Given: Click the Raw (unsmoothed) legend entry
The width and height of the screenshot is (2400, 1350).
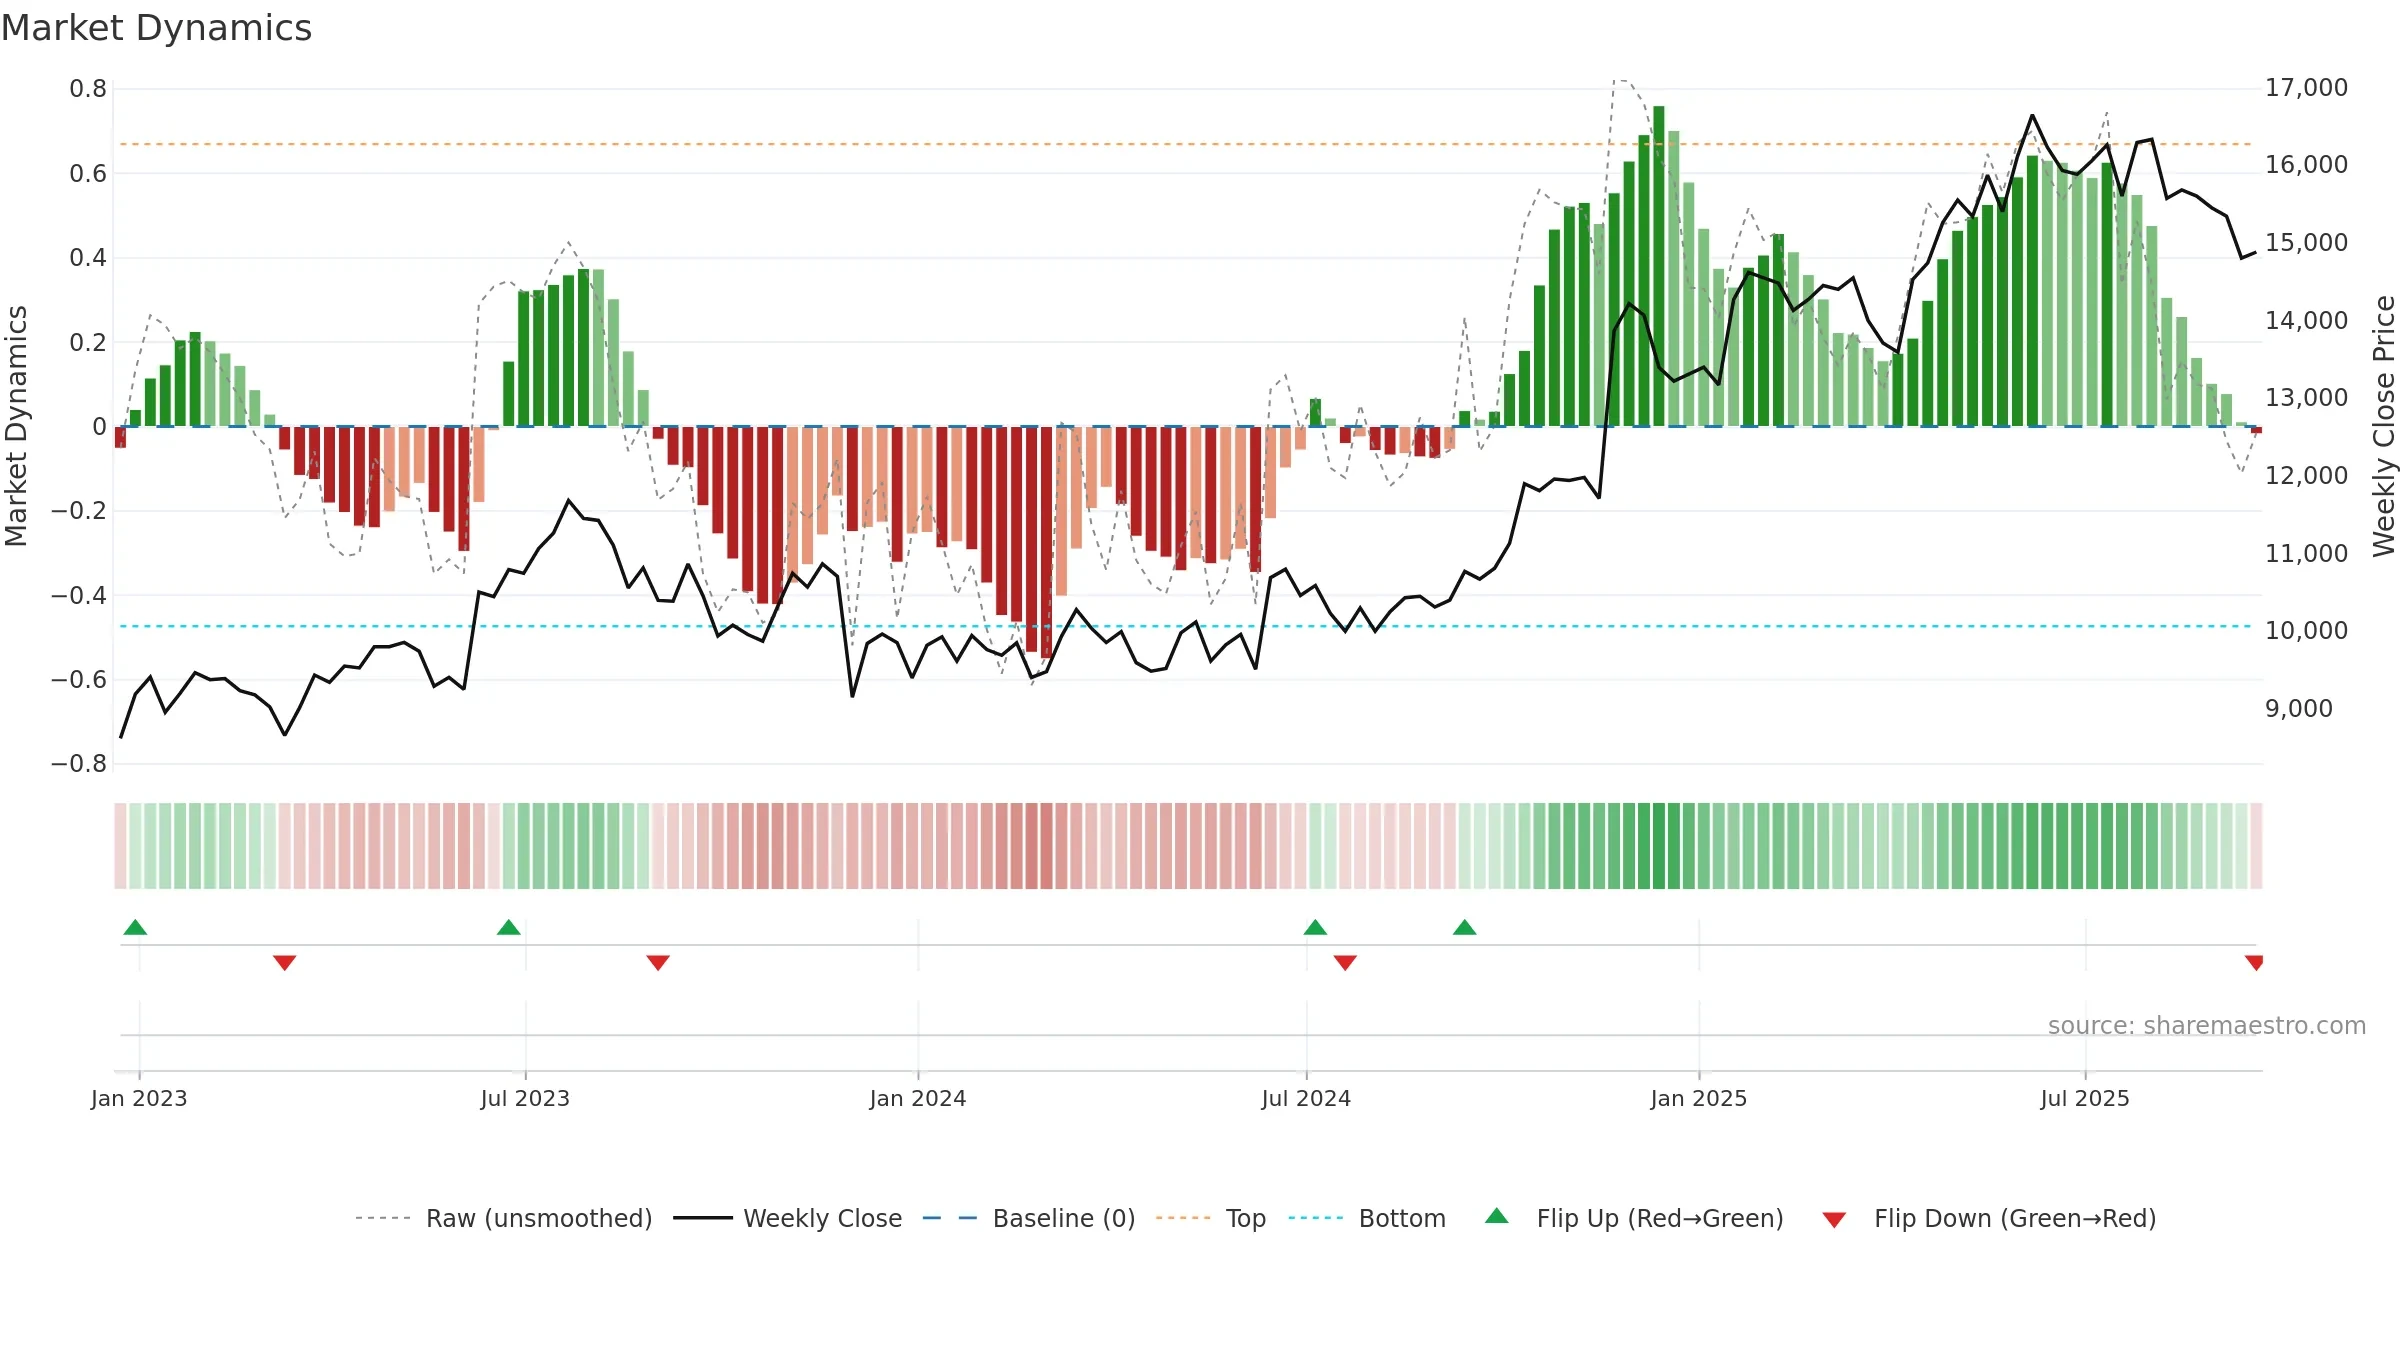Looking at the screenshot, I should [503, 1218].
